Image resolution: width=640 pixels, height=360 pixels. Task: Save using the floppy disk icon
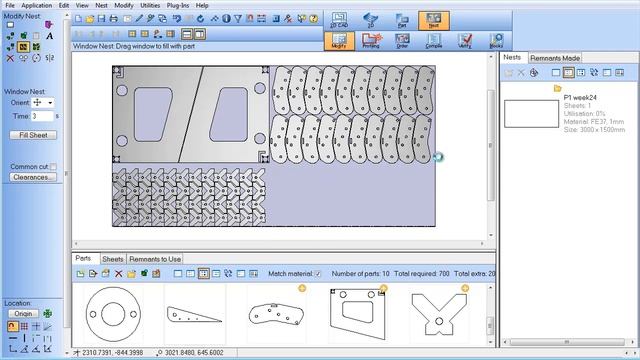101,19
